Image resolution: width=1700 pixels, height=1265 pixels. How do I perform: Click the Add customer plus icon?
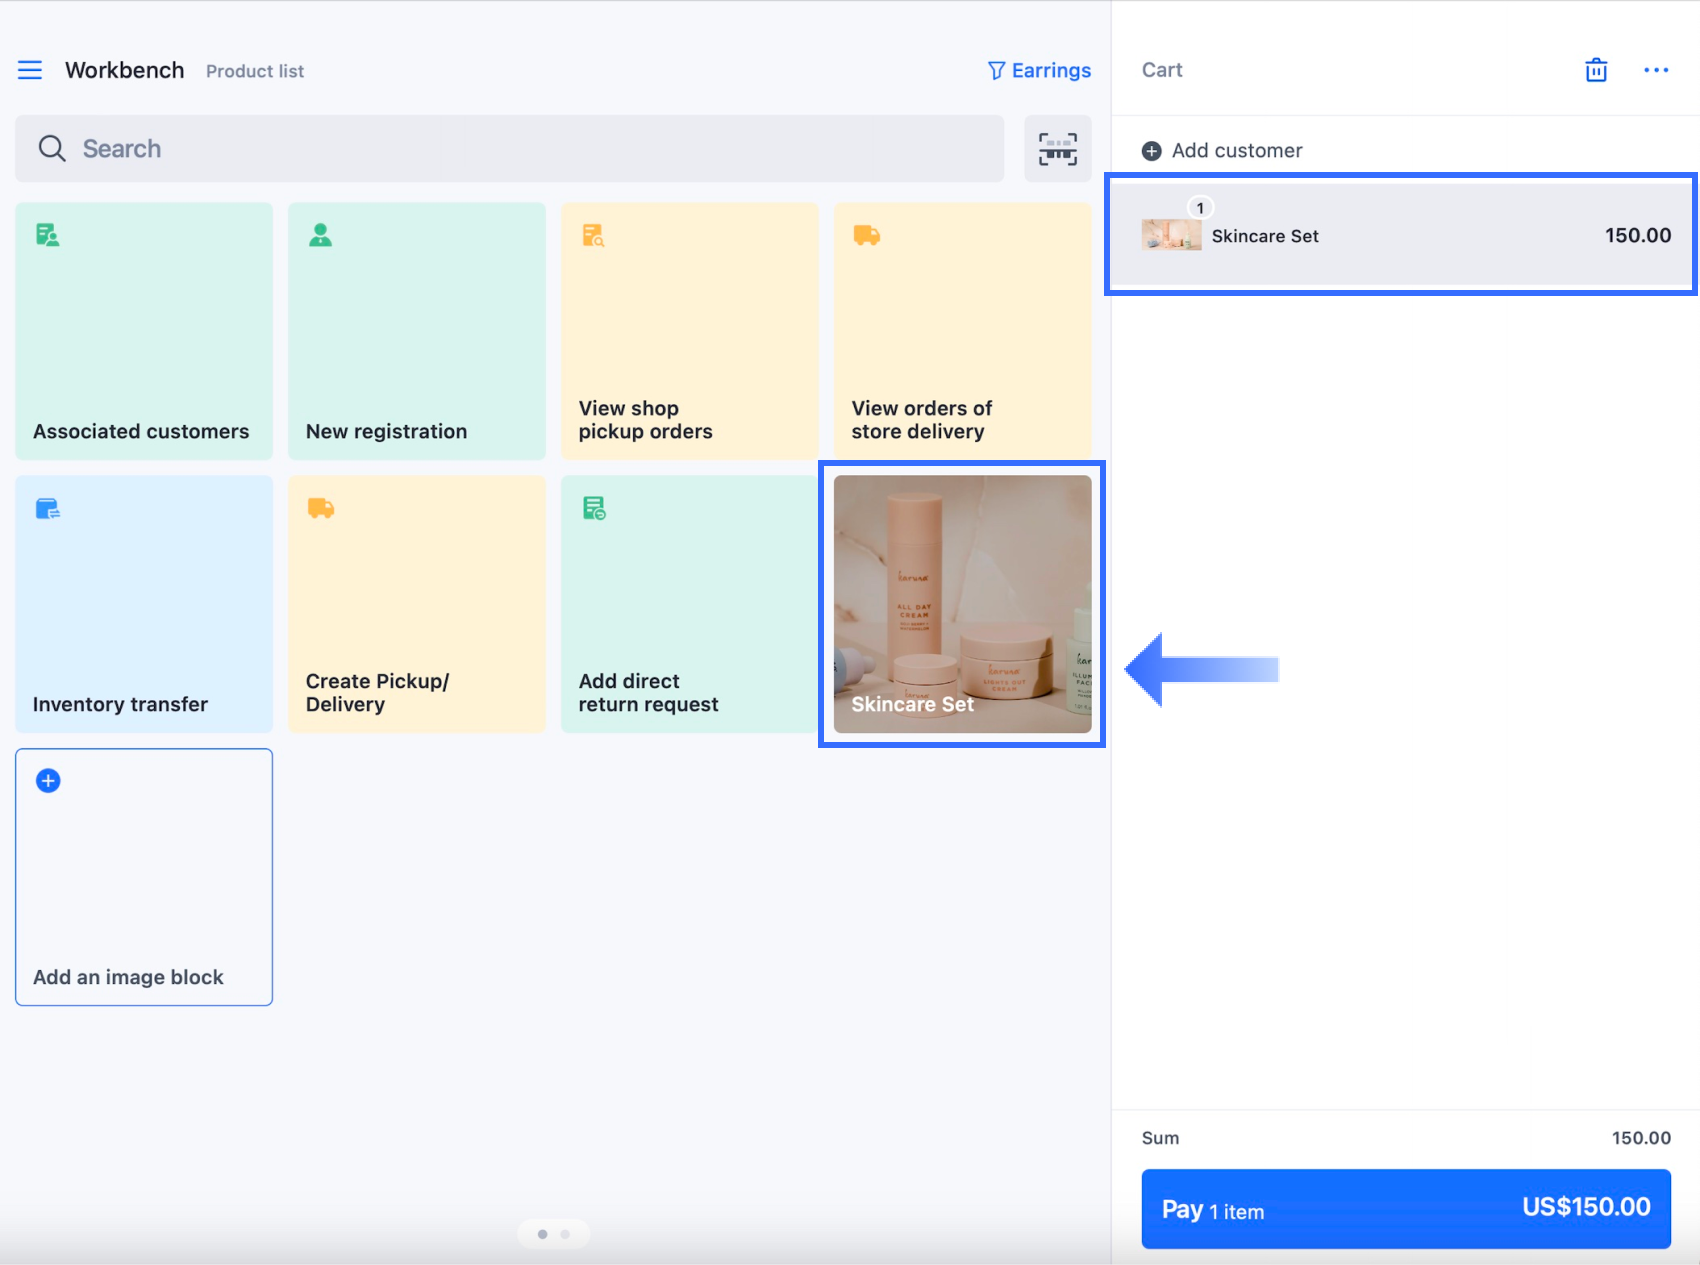click(x=1152, y=151)
